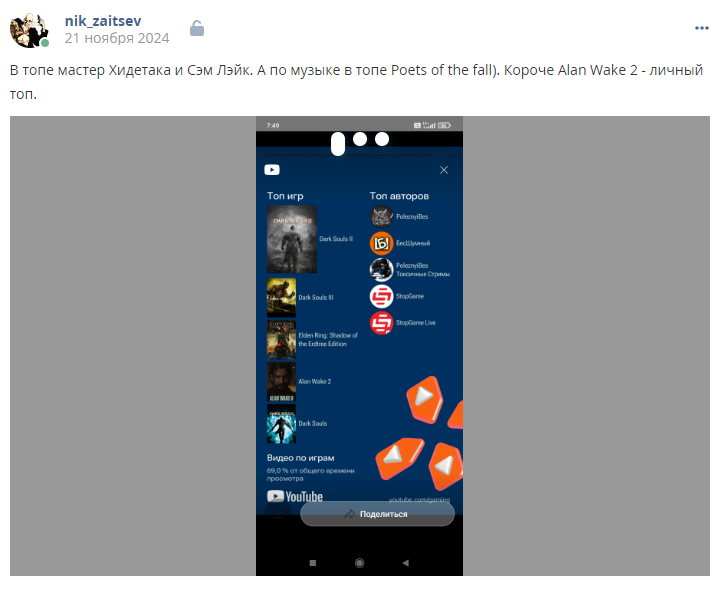
Task: Open nik_zaitsev profile avatar
Action: point(29,30)
